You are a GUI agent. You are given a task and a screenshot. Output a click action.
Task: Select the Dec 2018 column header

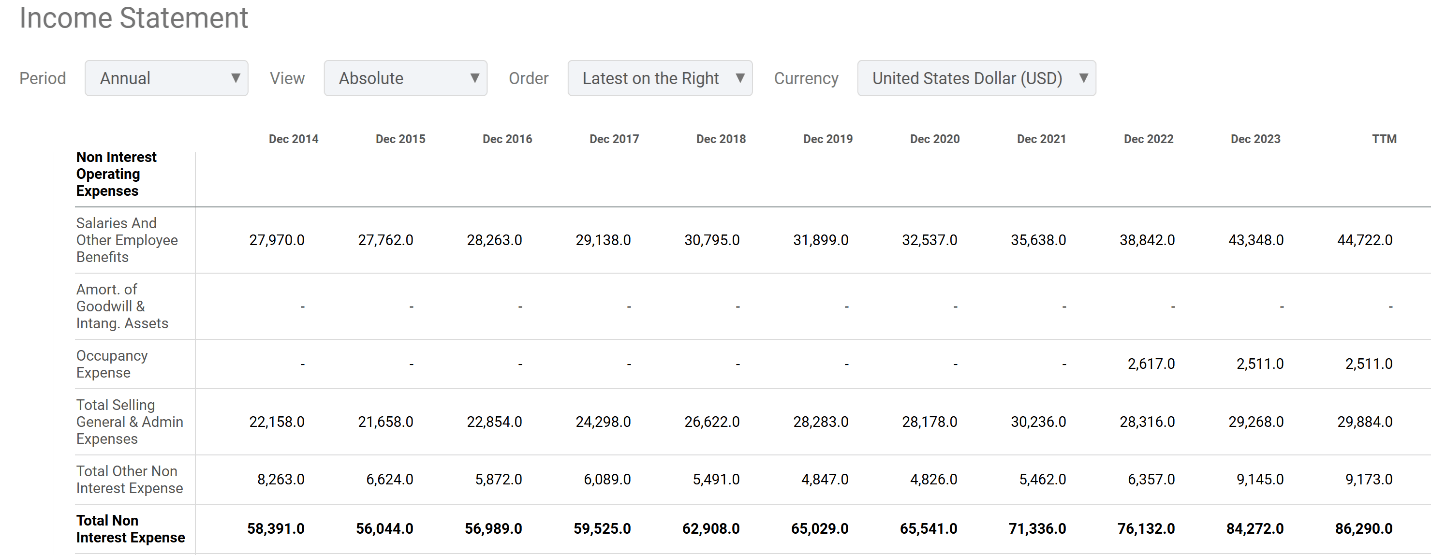coord(721,139)
